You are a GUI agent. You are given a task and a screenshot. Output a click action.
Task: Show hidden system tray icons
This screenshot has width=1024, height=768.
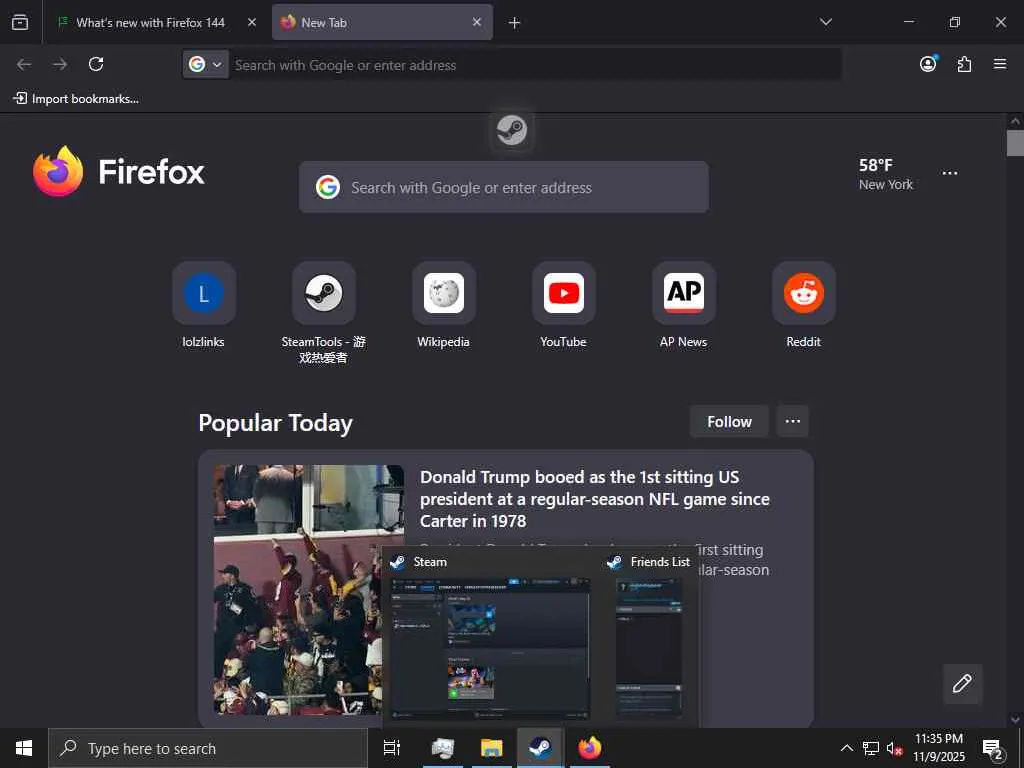tap(846, 748)
